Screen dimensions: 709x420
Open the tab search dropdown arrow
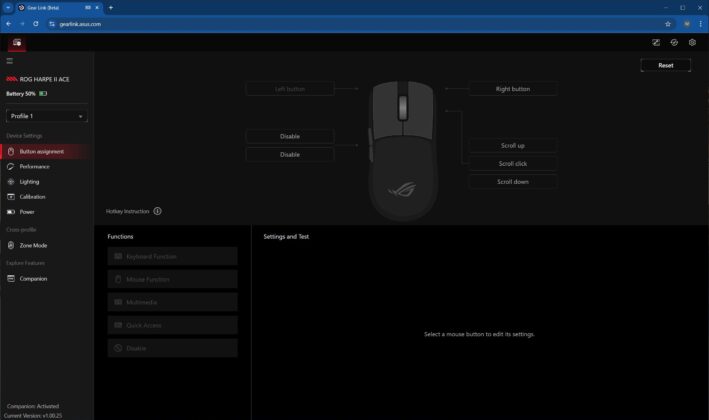[8, 7]
